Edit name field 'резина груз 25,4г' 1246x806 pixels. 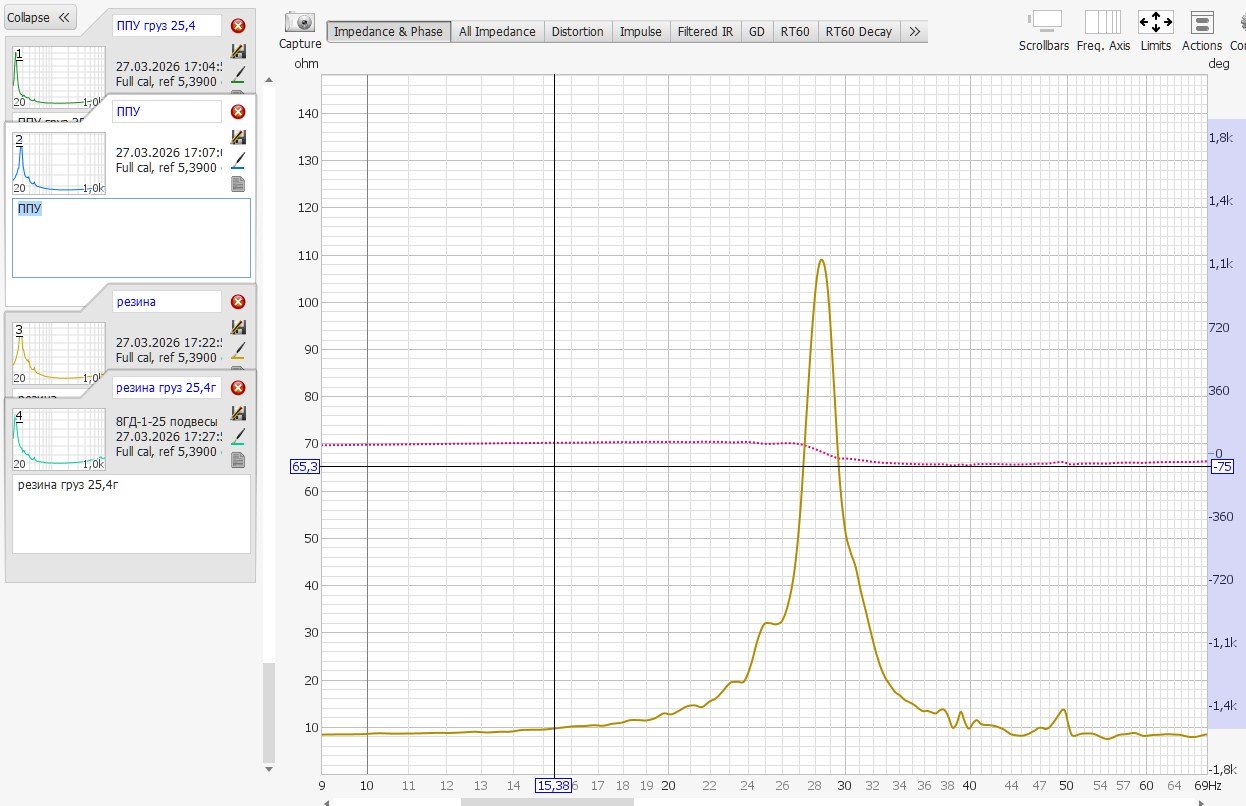coord(167,387)
